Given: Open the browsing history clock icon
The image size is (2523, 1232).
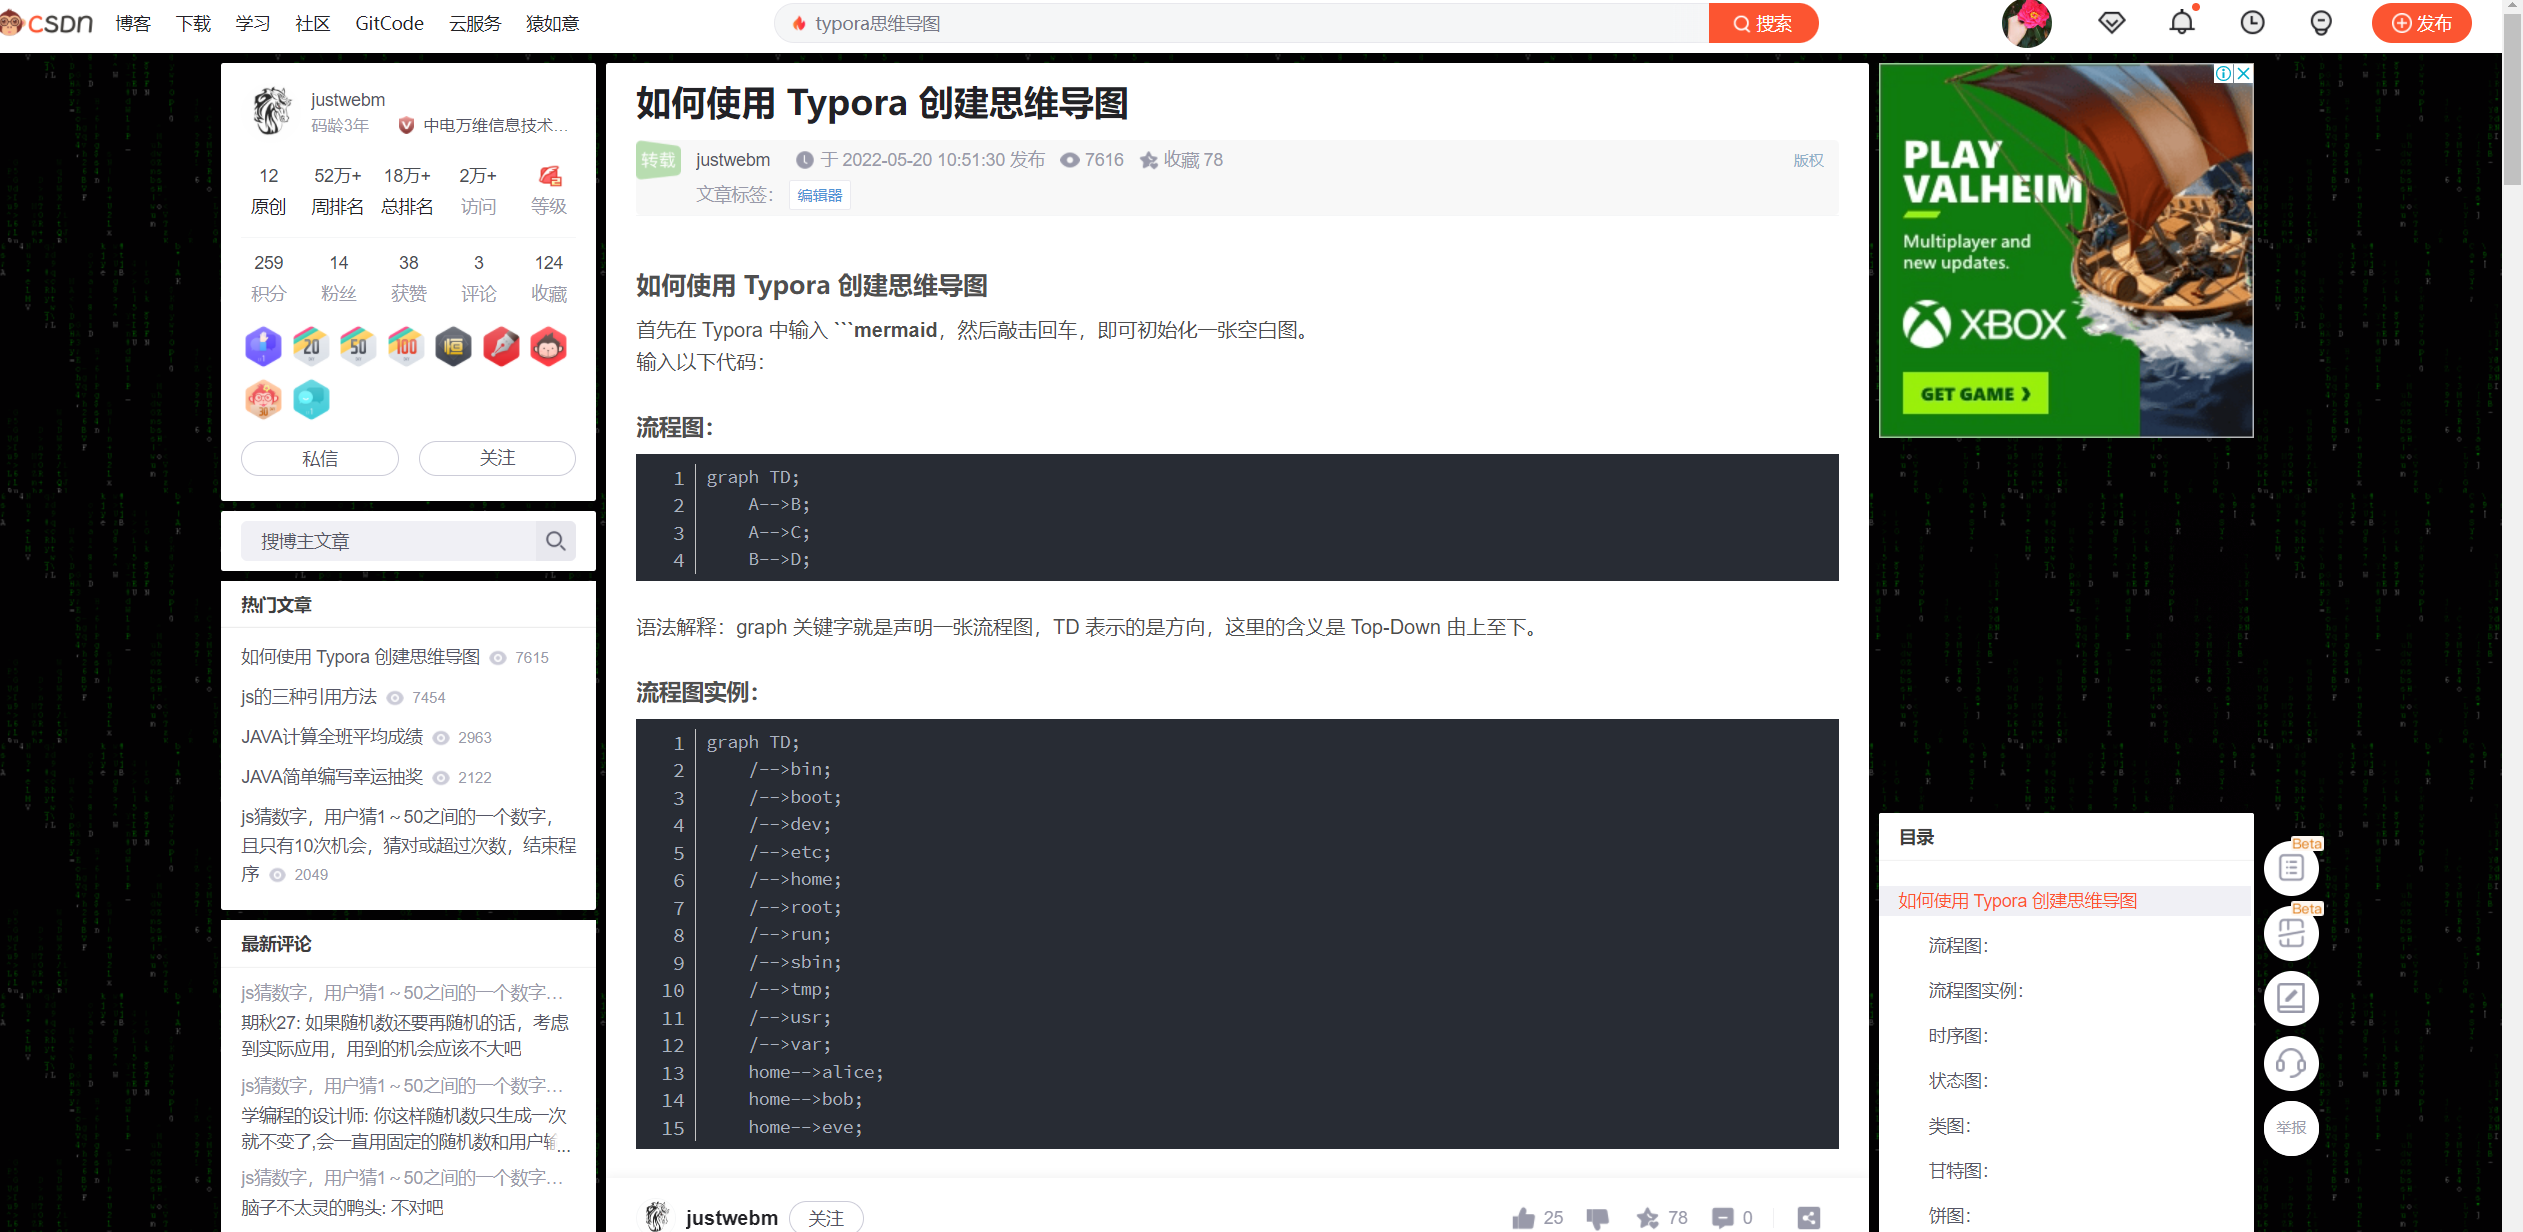Looking at the screenshot, I should (2252, 23).
